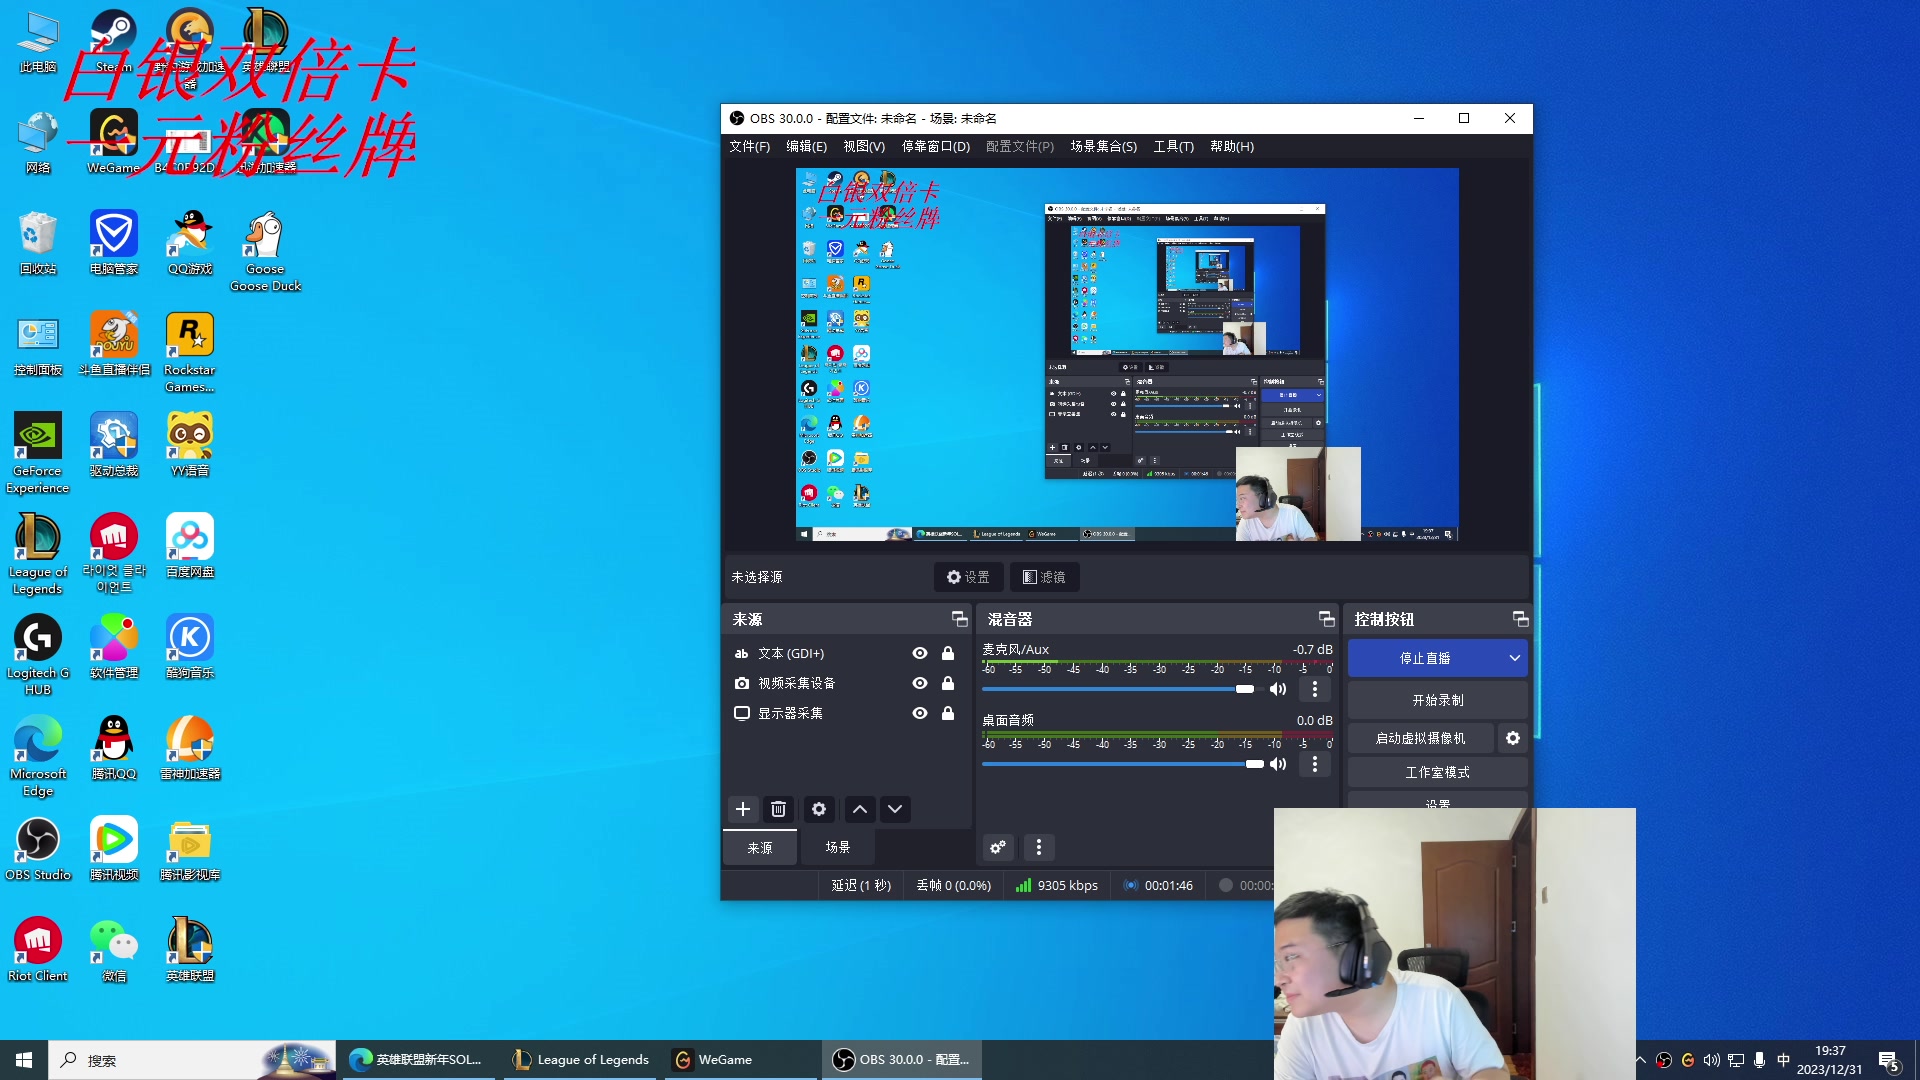Viewport: 1920px width, 1080px height.
Task: Click 停止直播 to stop streaming
Action: pyautogui.click(x=1425, y=658)
